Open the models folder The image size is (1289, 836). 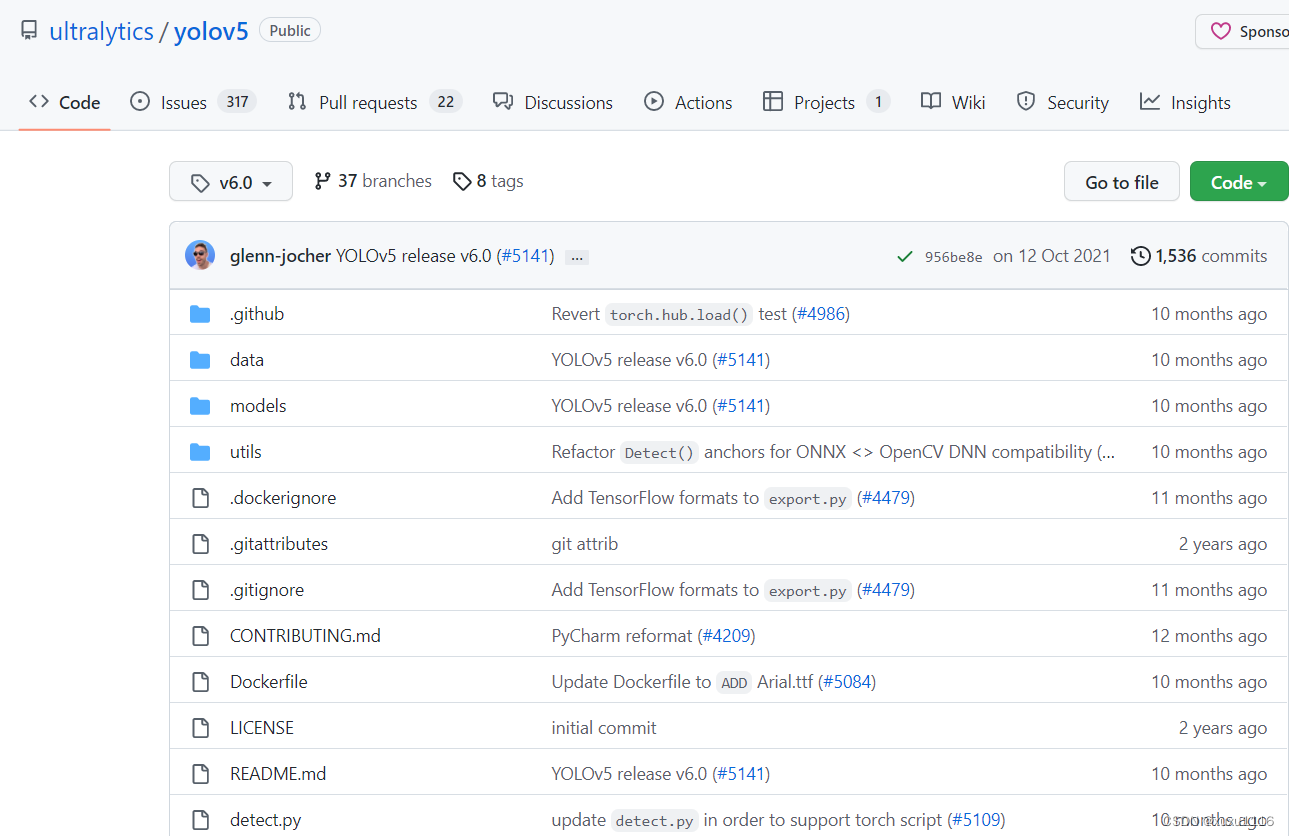point(258,406)
